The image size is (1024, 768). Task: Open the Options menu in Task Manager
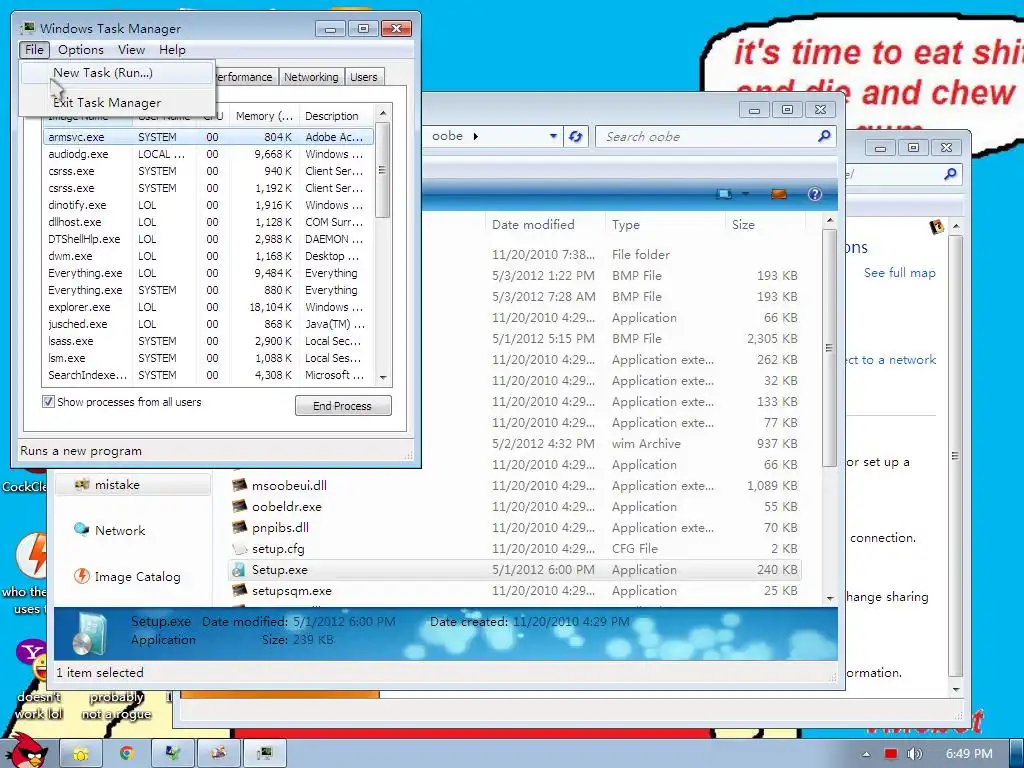coord(80,50)
